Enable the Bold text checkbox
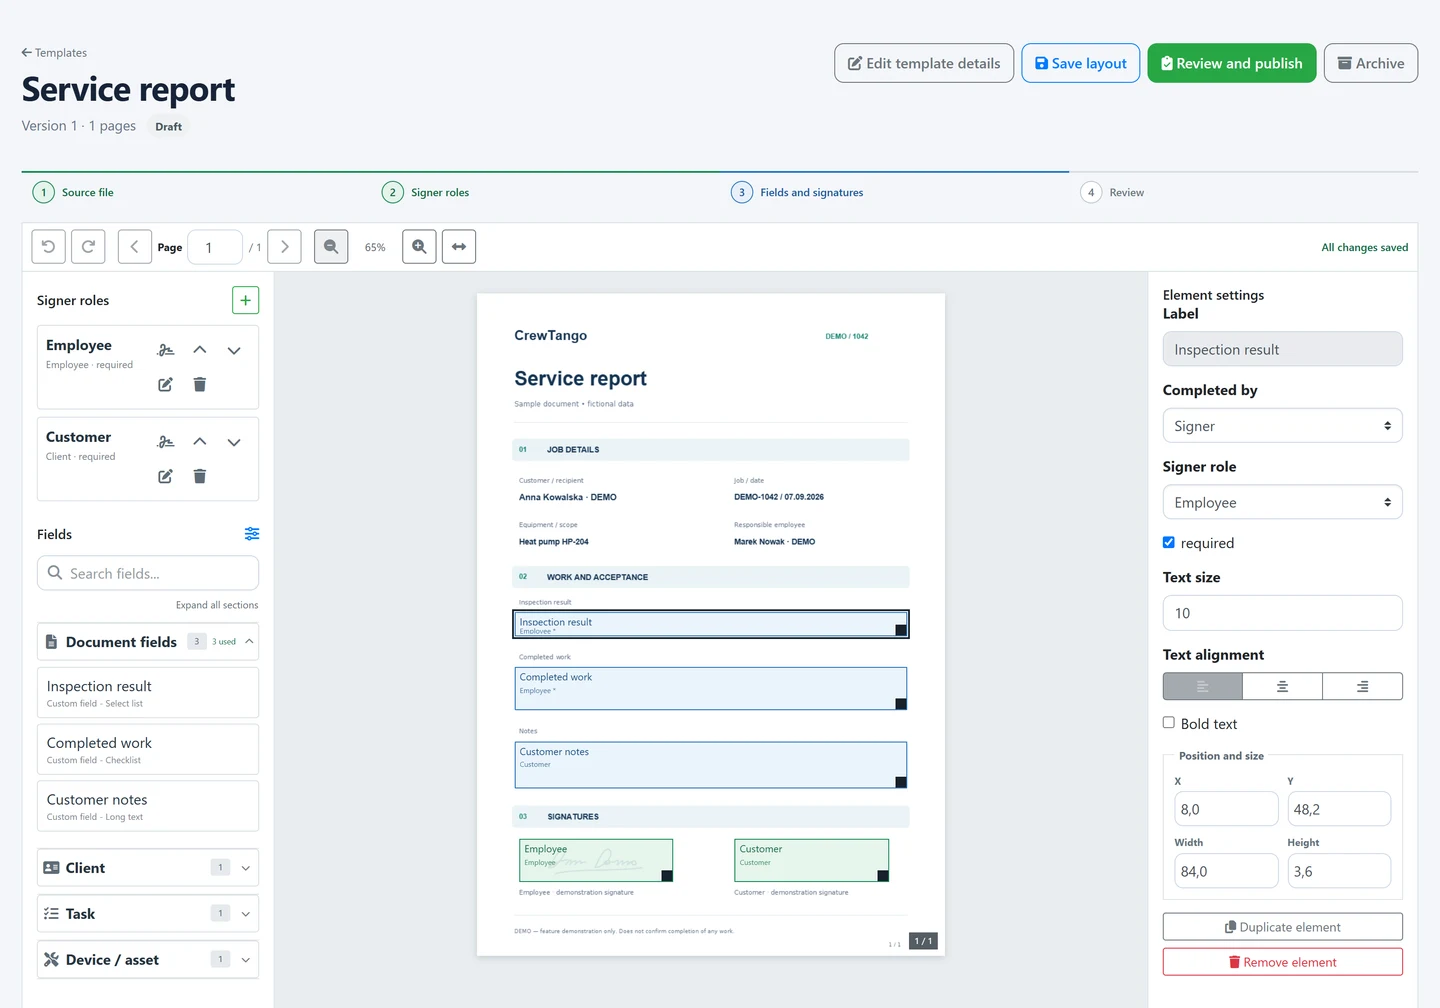Screen dimensions: 1440x1008 1169,723
